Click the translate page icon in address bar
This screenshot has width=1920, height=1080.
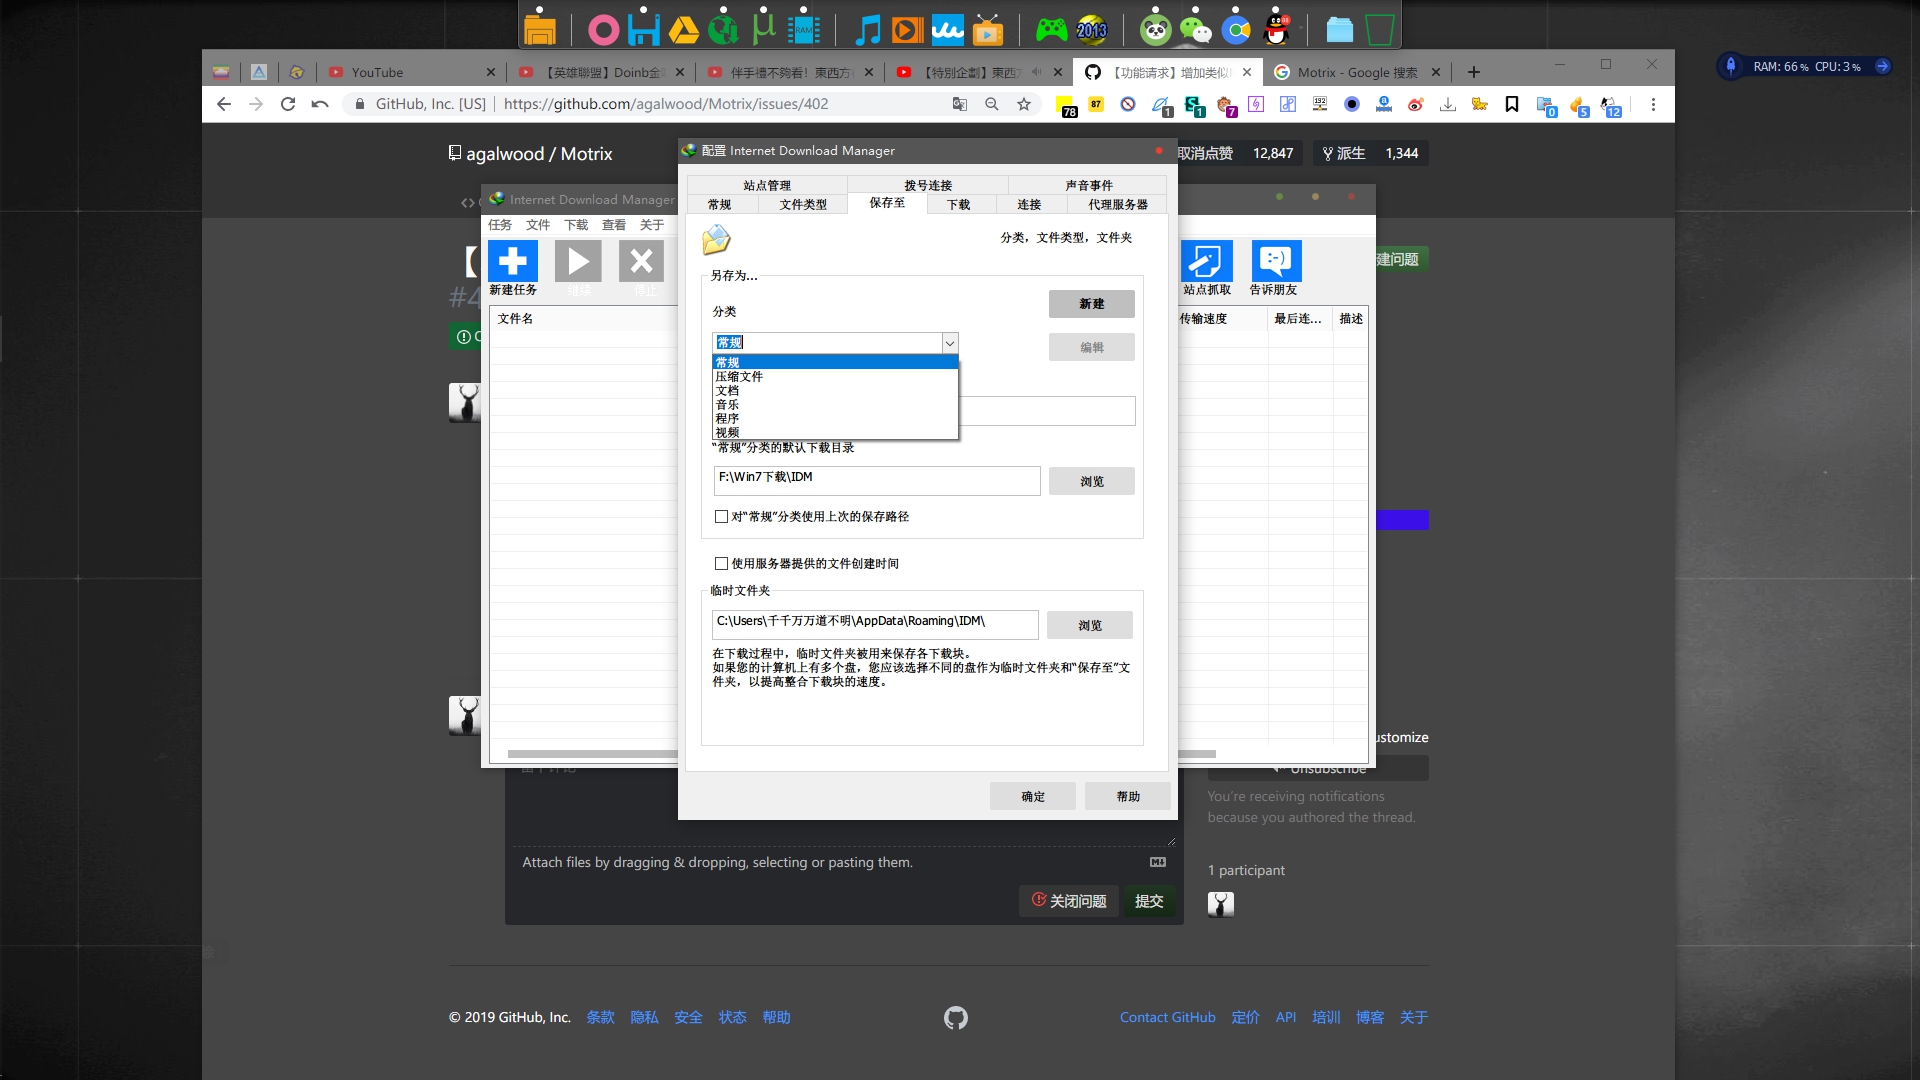coord(960,104)
